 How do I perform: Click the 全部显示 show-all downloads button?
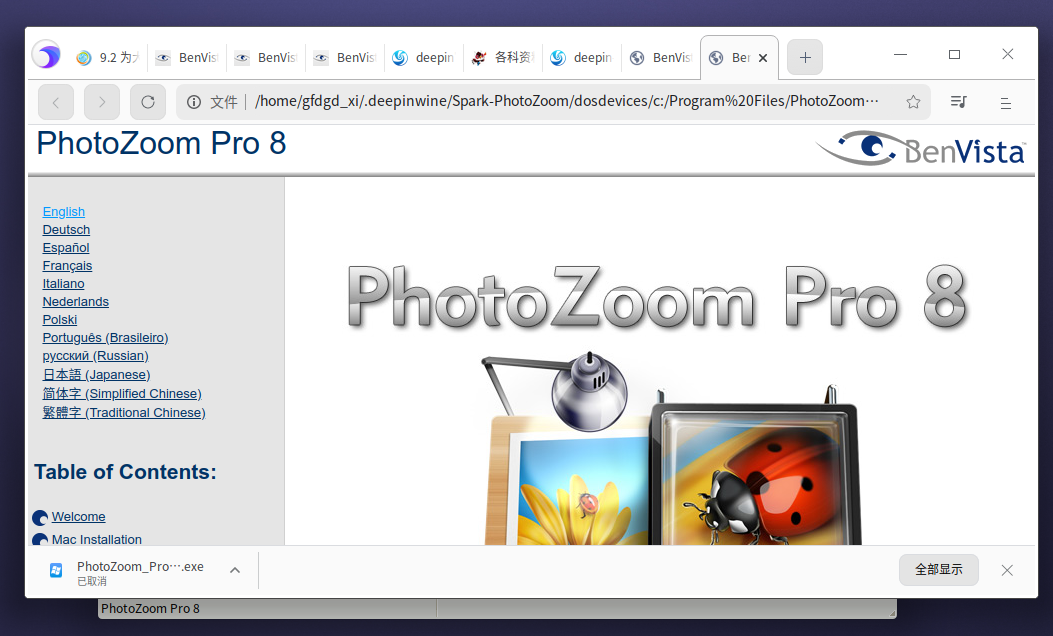tap(938, 570)
